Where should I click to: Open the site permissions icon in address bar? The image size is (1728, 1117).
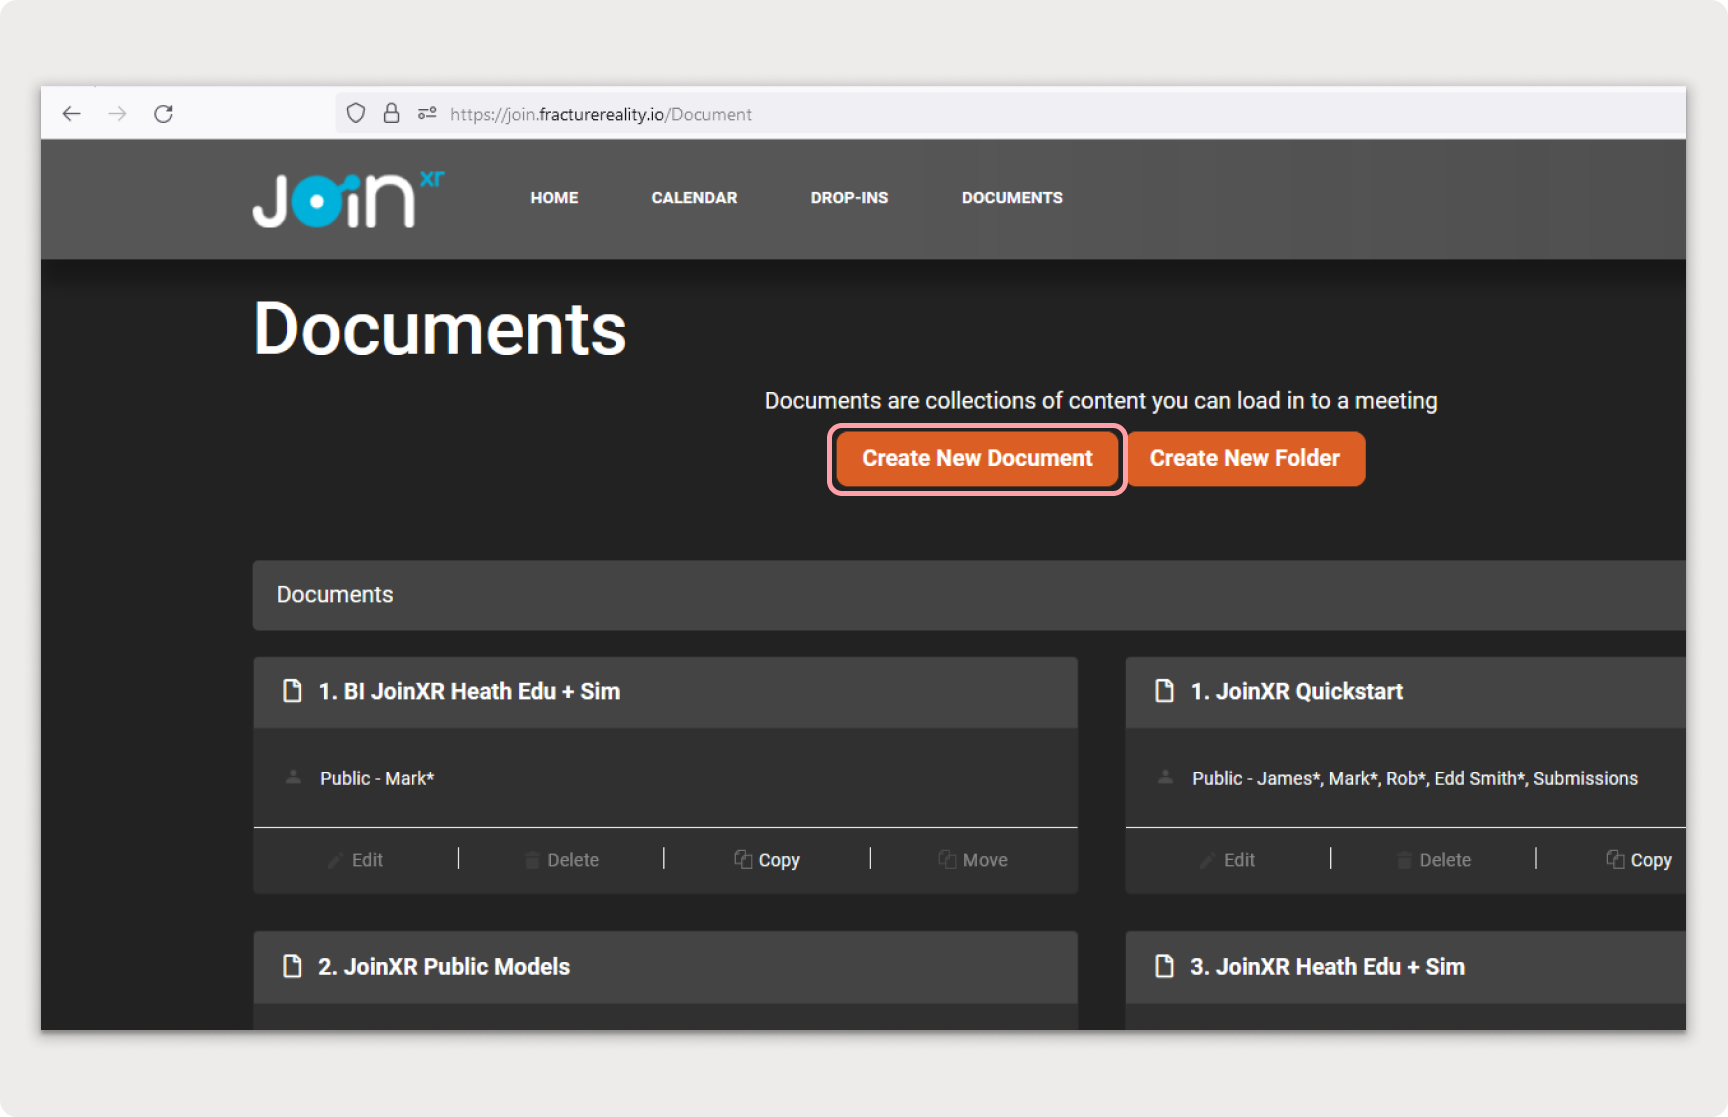coord(427,114)
